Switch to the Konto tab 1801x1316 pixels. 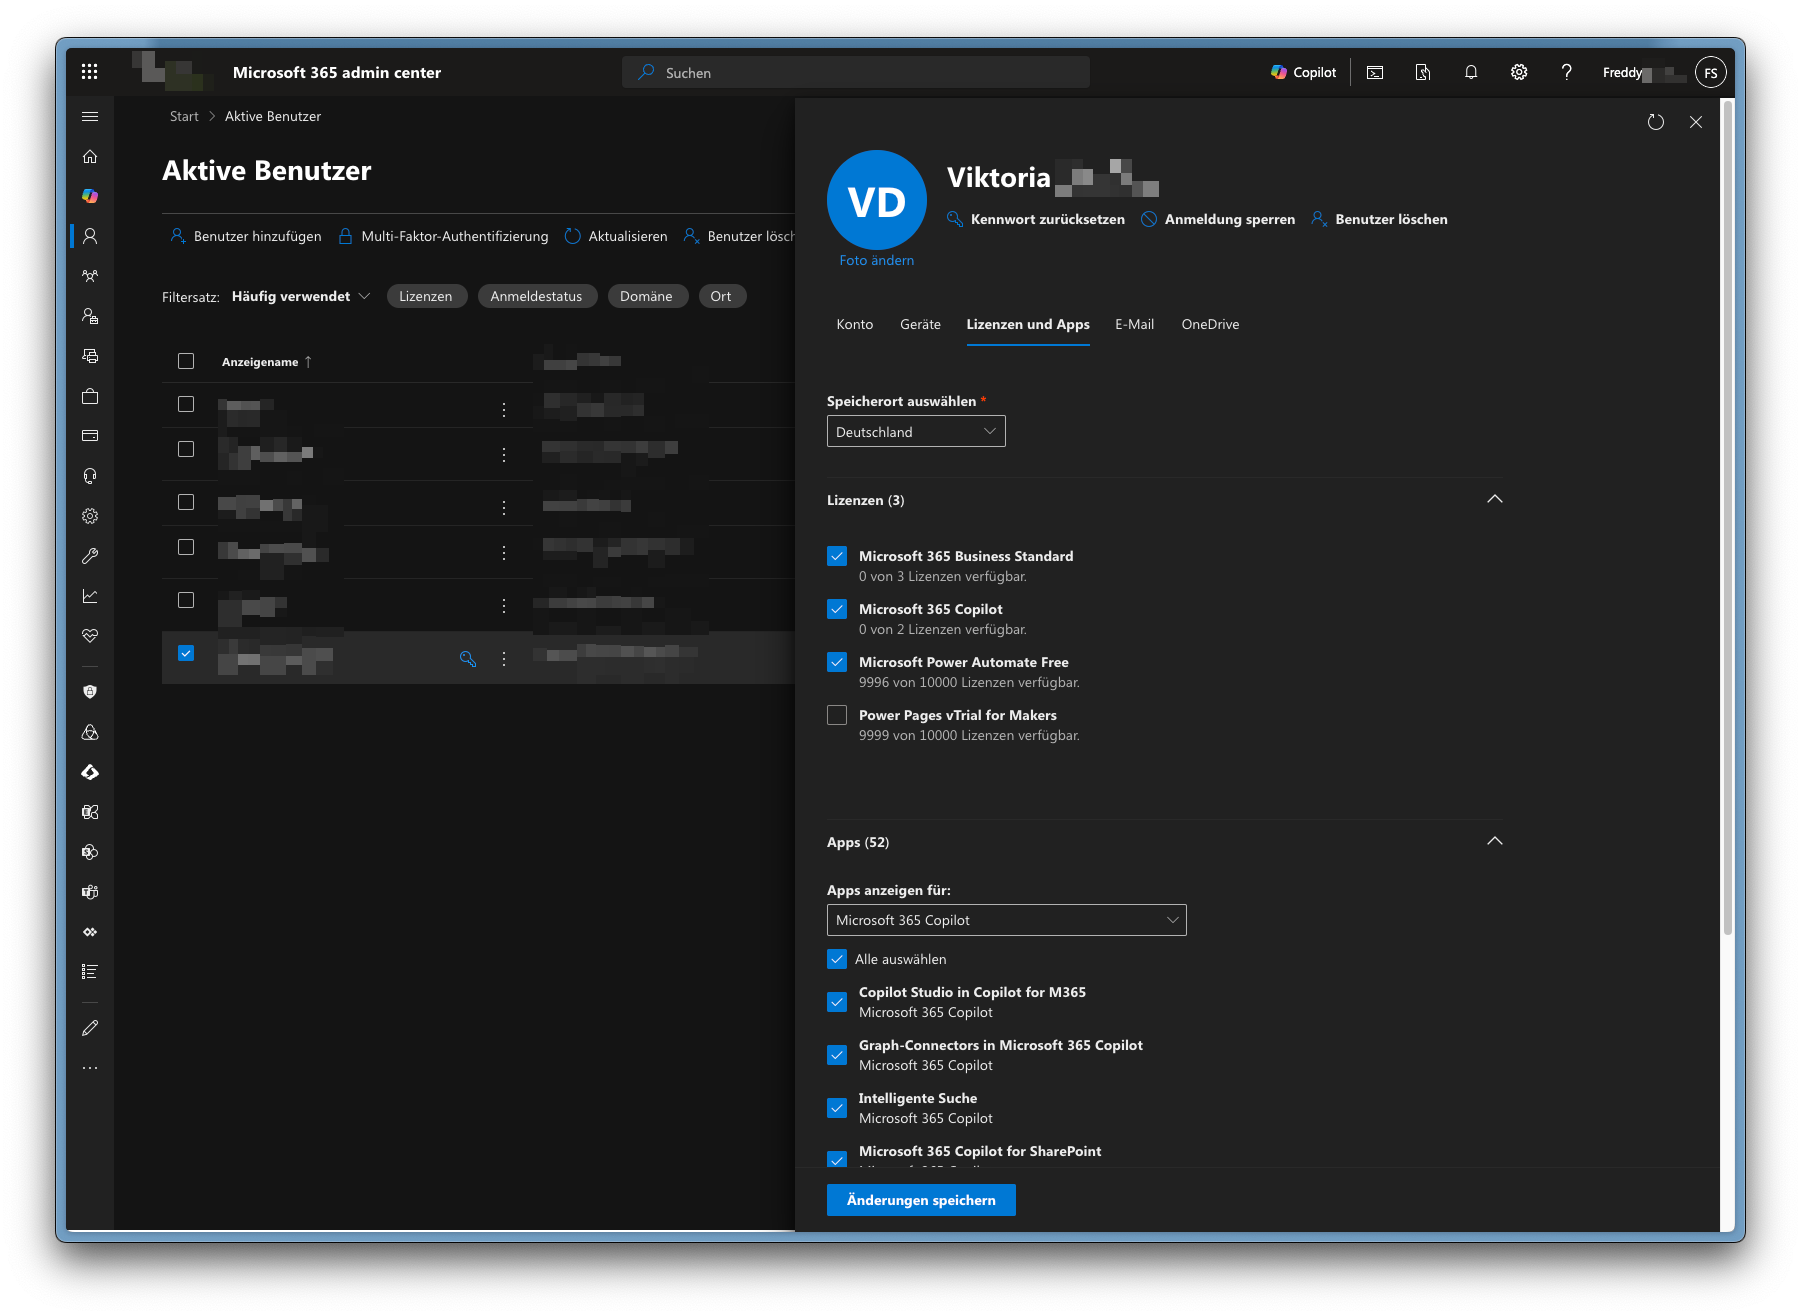coord(855,324)
